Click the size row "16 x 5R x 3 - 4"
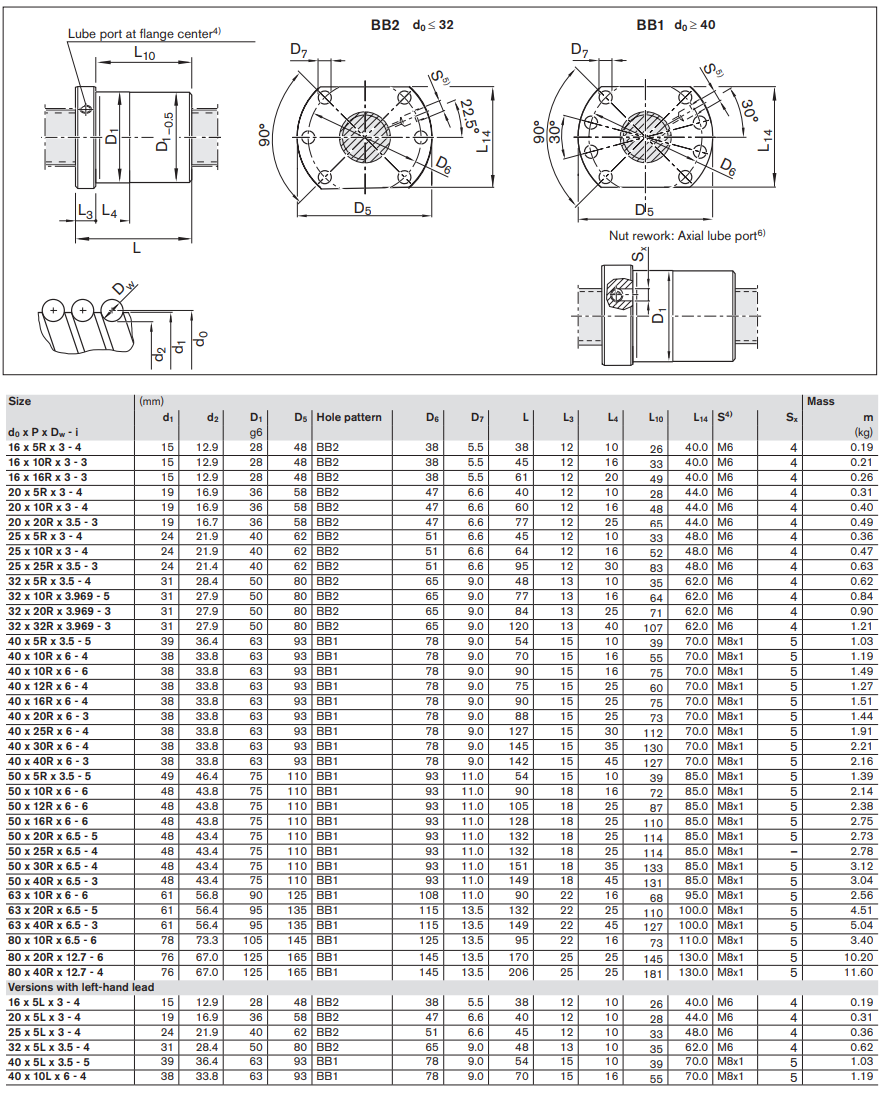 45,447
